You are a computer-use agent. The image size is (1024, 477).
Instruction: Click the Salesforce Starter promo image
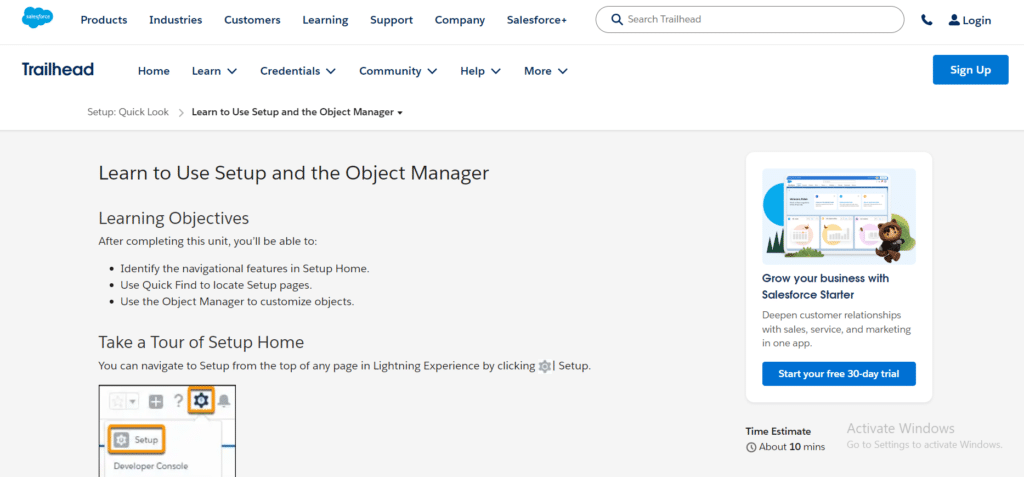[x=839, y=216]
